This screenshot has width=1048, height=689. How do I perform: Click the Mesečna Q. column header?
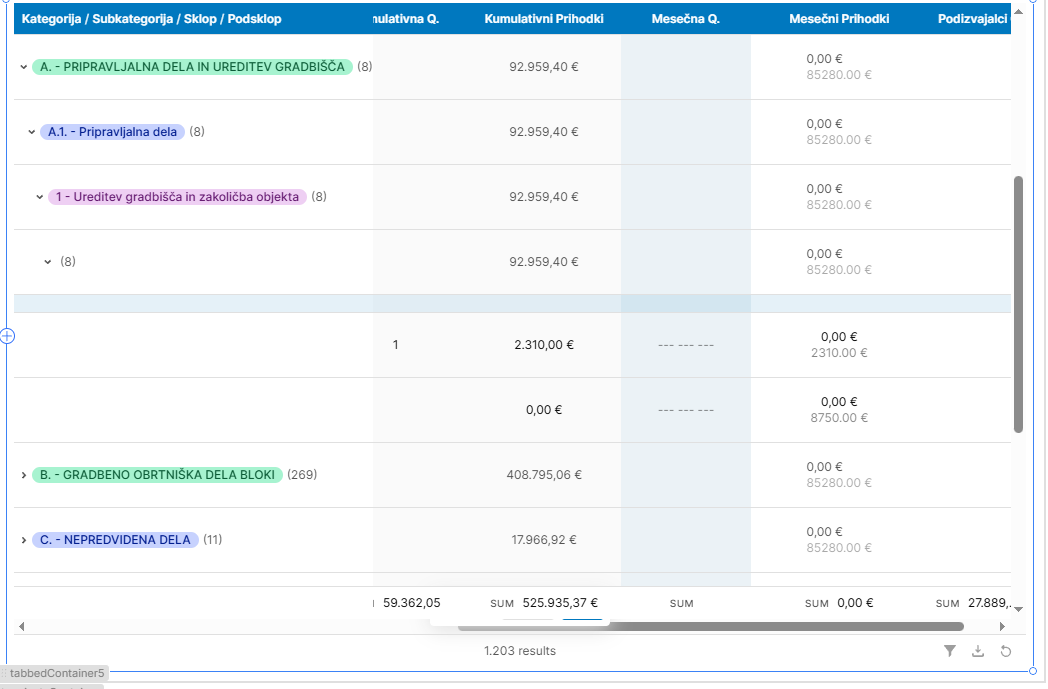coord(685,19)
